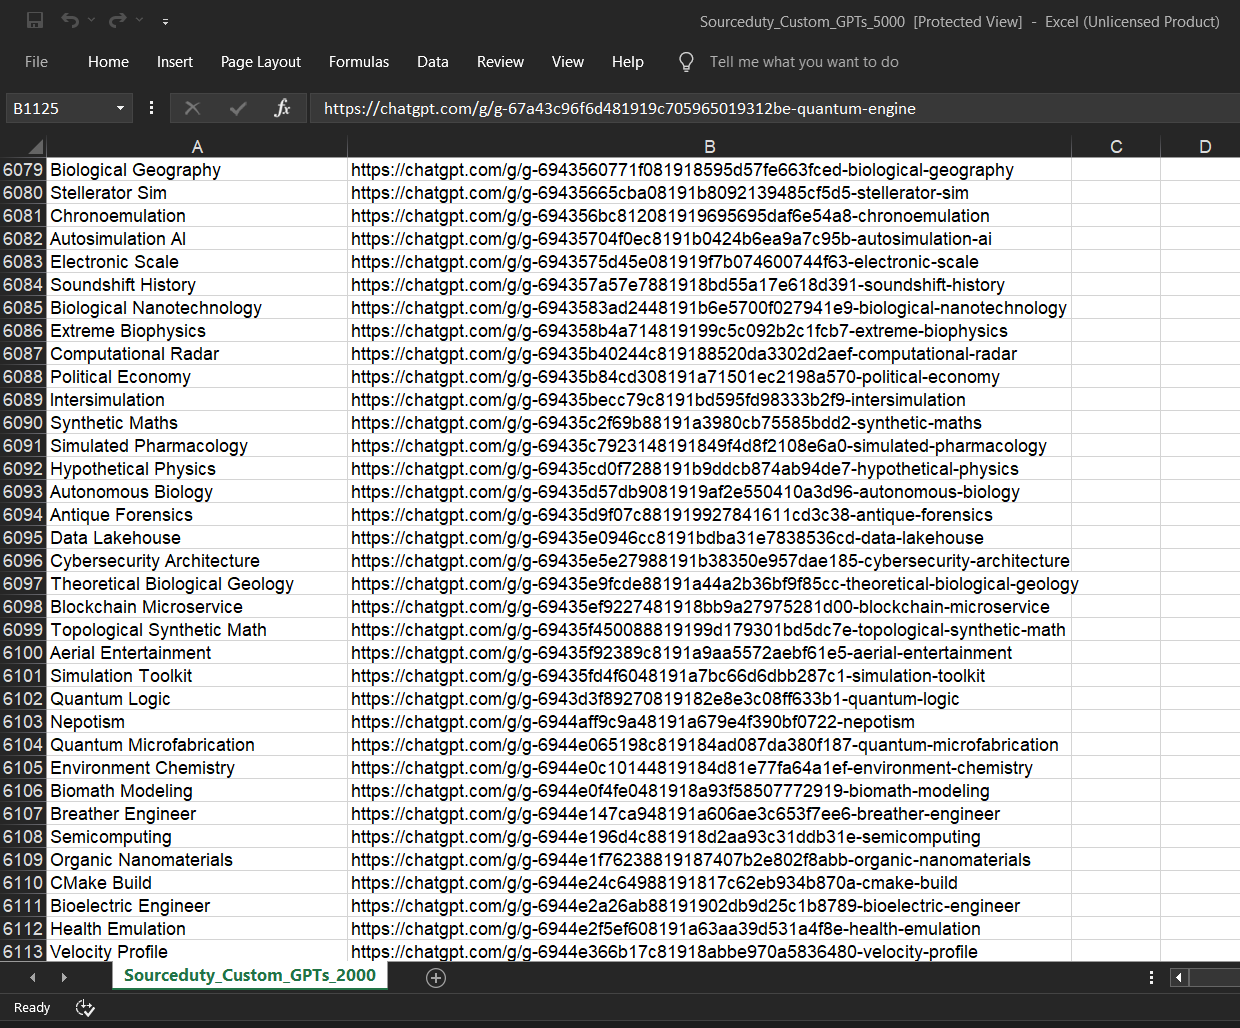Screen dimensions: 1240x1028
Task: Click the formula bar Cancel X icon
Action: pos(192,108)
